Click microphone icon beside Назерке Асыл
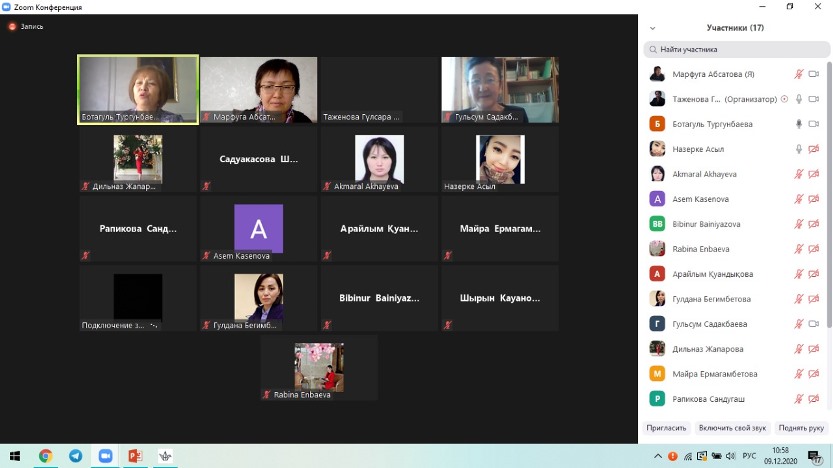 coord(799,149)
